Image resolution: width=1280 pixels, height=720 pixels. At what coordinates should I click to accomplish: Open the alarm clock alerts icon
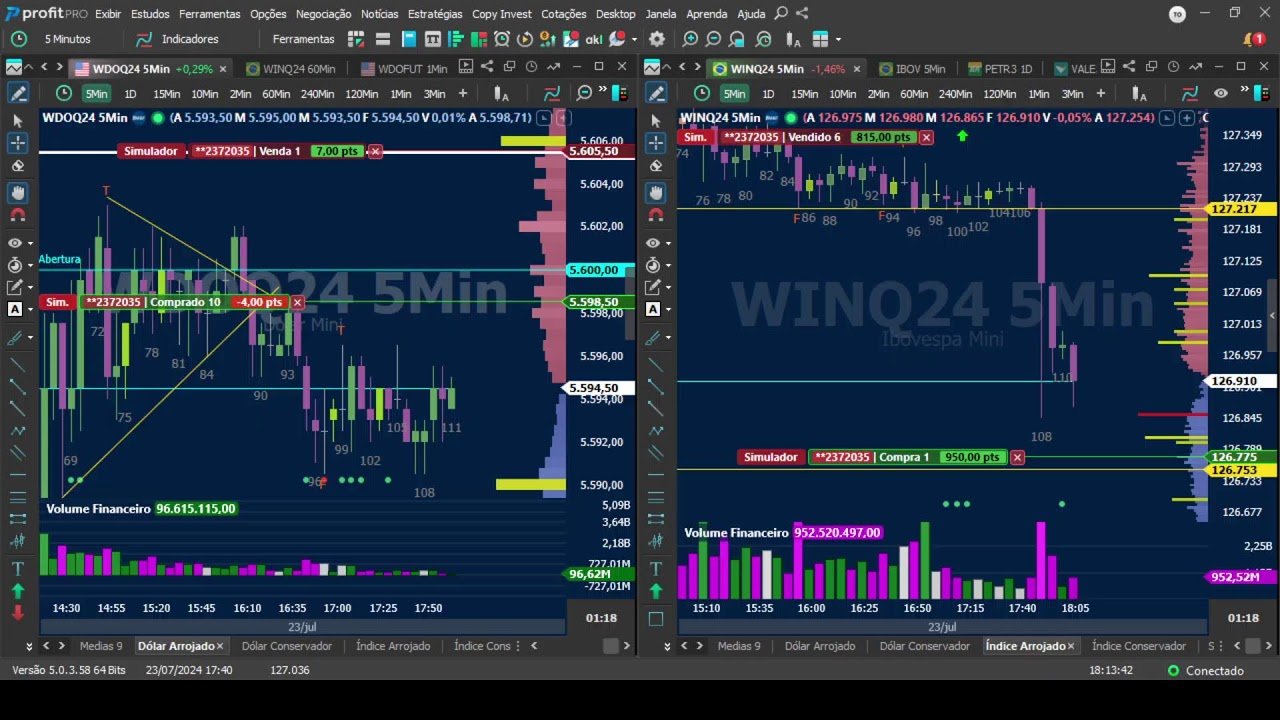pos(501,39)
